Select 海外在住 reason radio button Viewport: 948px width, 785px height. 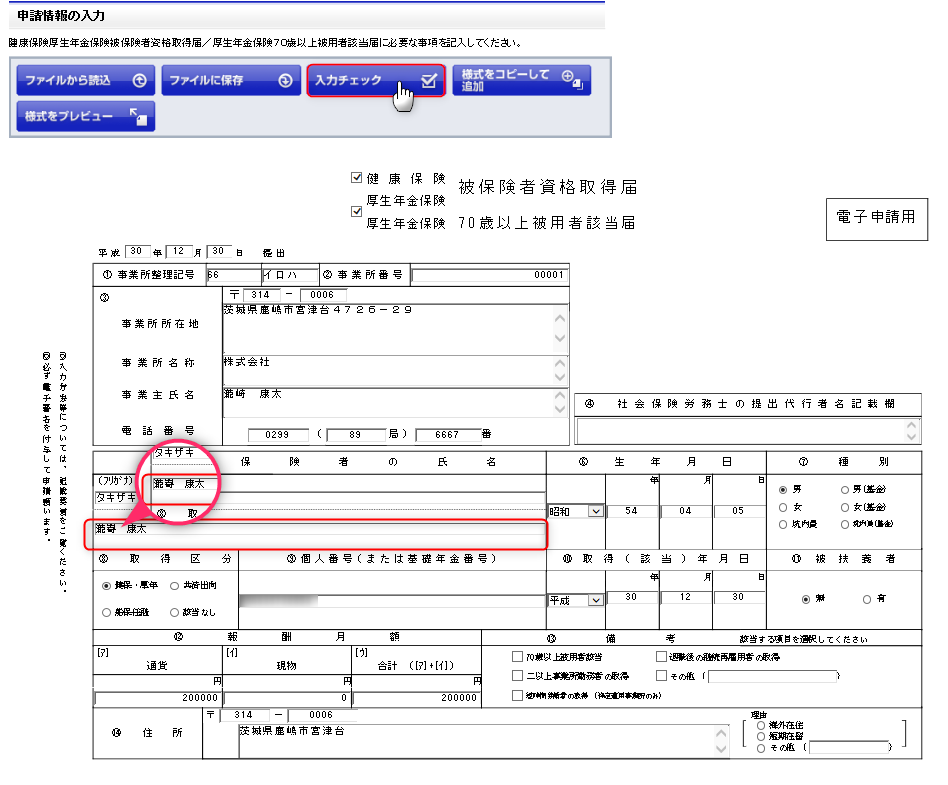click(x=762, y=725)
